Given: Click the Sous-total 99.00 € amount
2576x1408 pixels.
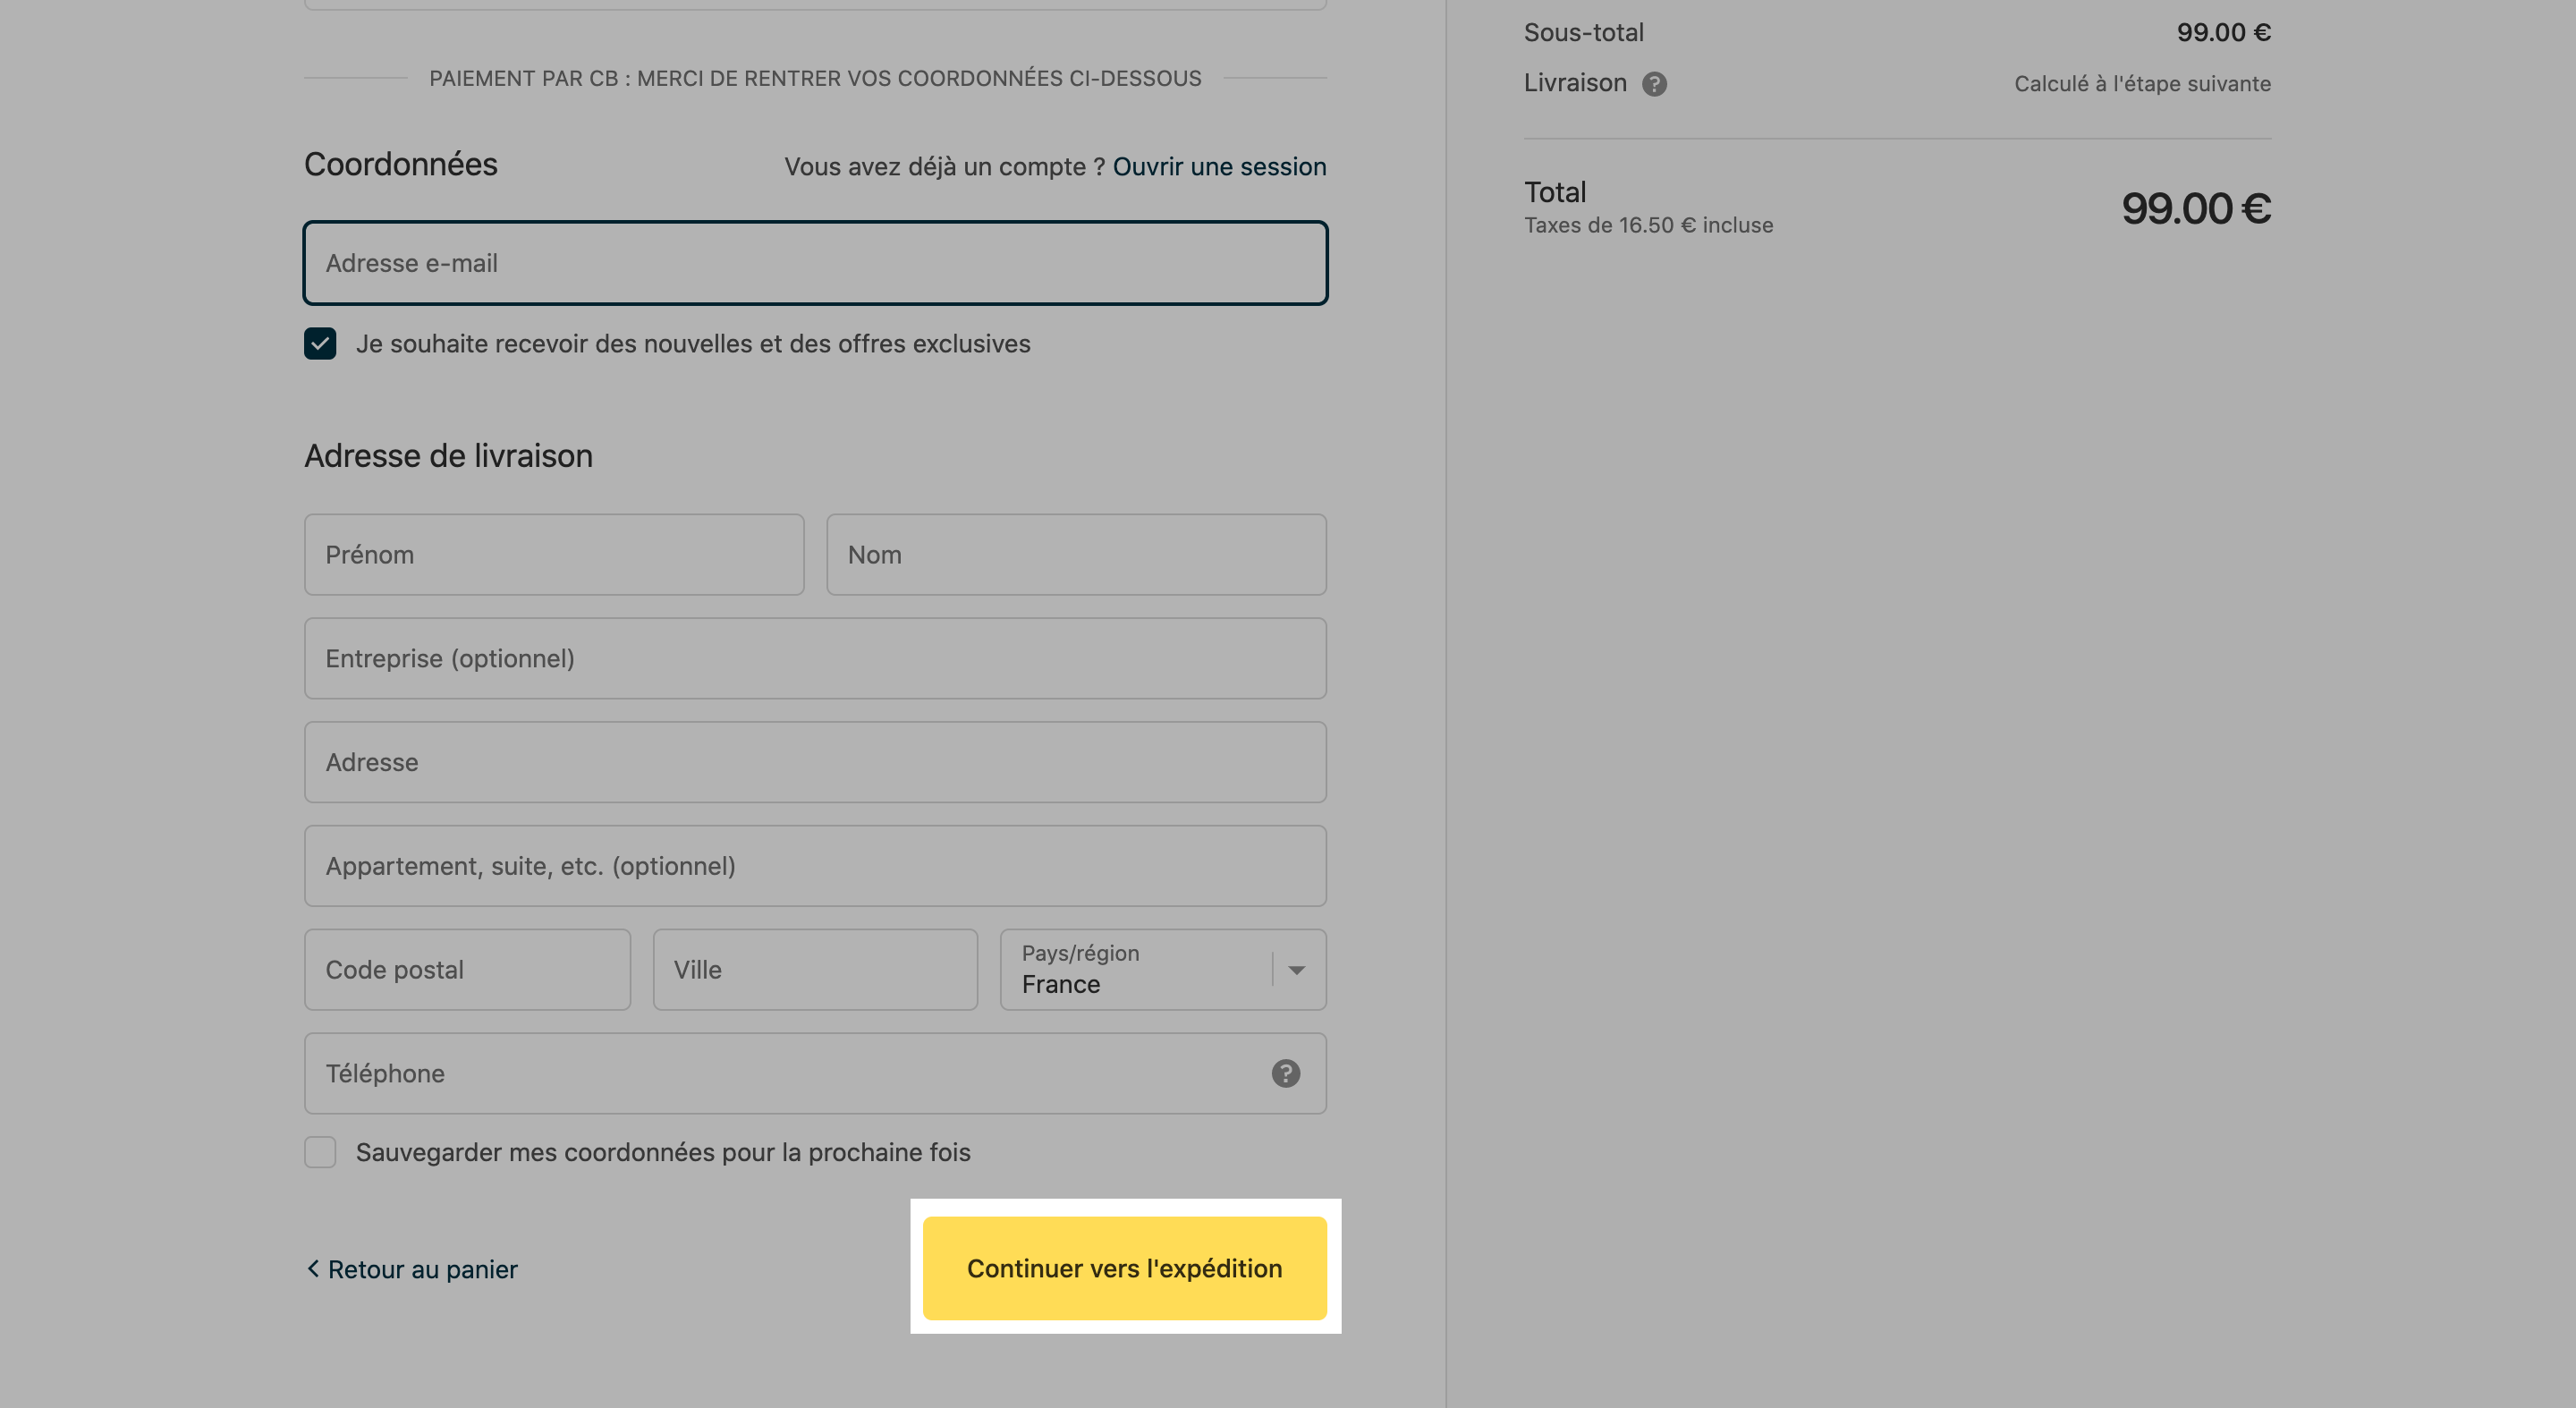Looking at the screenshot, I should point(2223,32).
